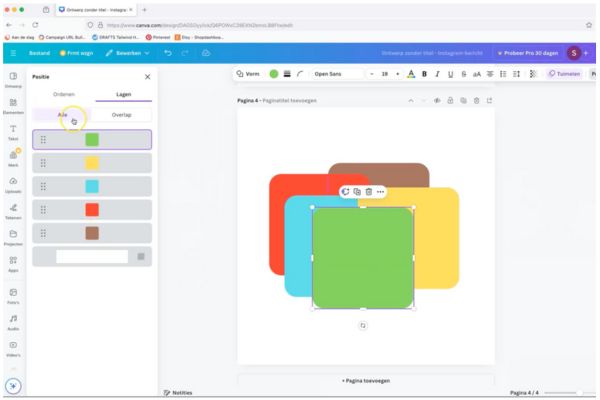
Task: Toggle uppercase aA text option
Action: pos(477,74)
